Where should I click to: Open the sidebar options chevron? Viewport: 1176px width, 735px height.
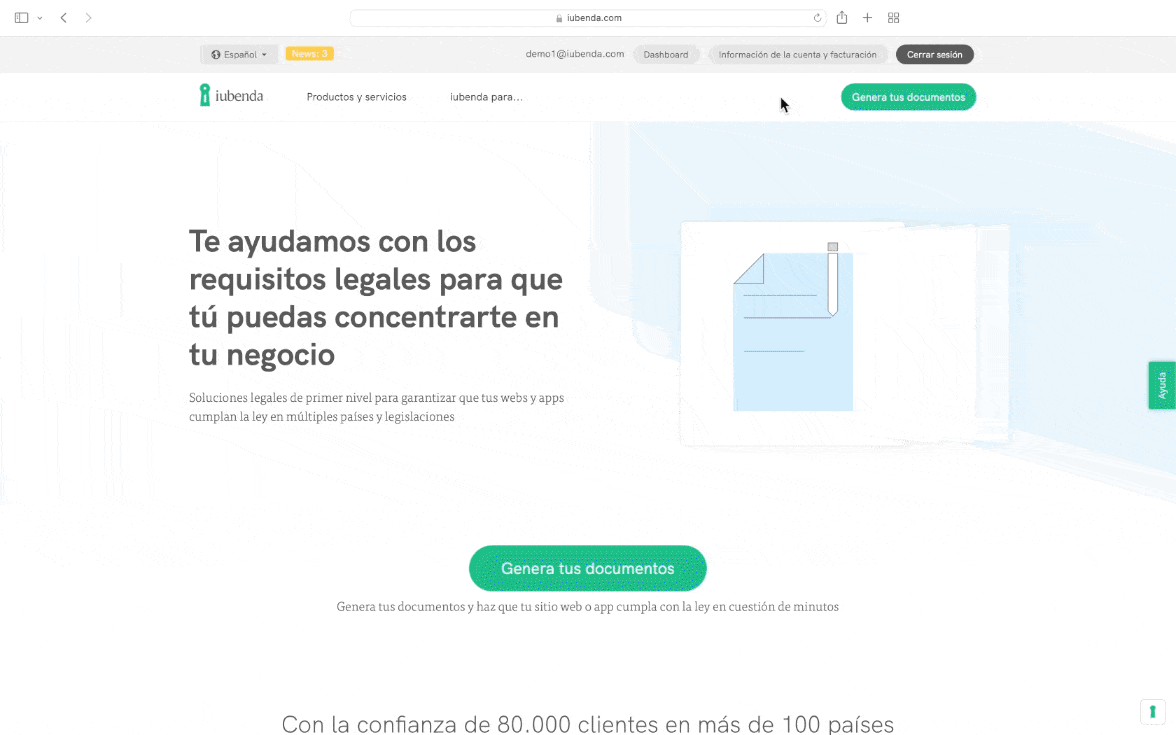[x=40, y=18]
